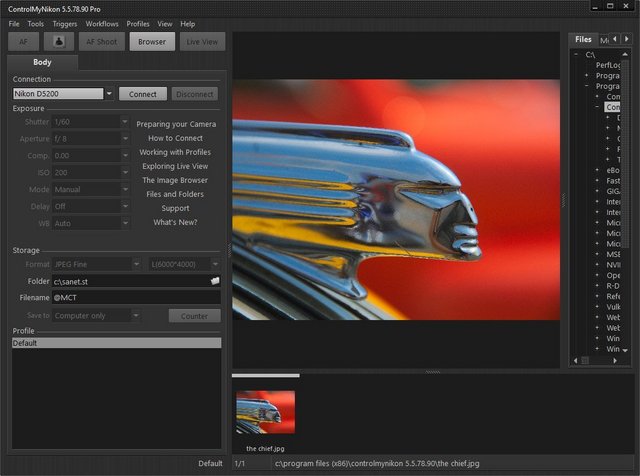640x476 pixels.
Task: Select the PerfLog folder in tree
Action: (x=608, y=65)
